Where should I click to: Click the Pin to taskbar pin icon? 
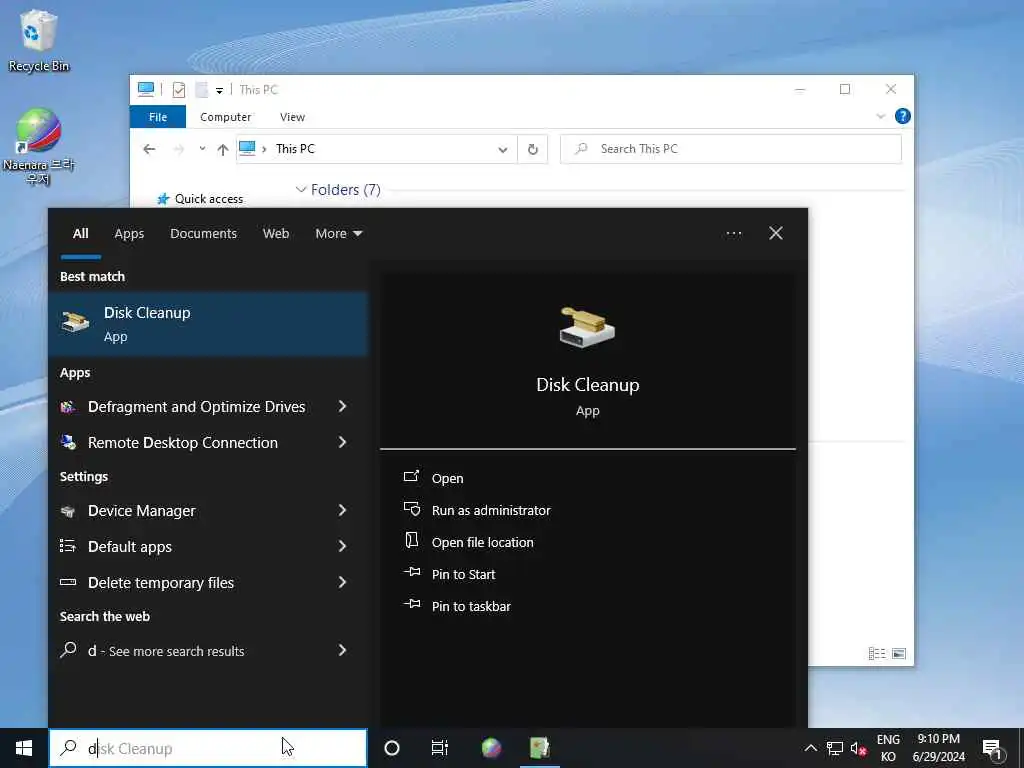click(411, 605)
